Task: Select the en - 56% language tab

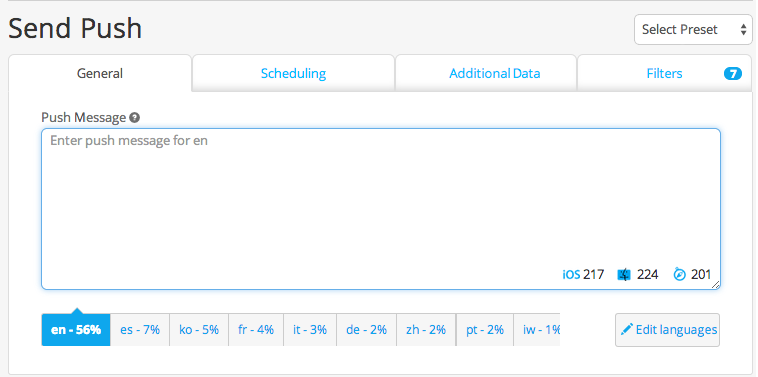Action: [x=76, y=330]
